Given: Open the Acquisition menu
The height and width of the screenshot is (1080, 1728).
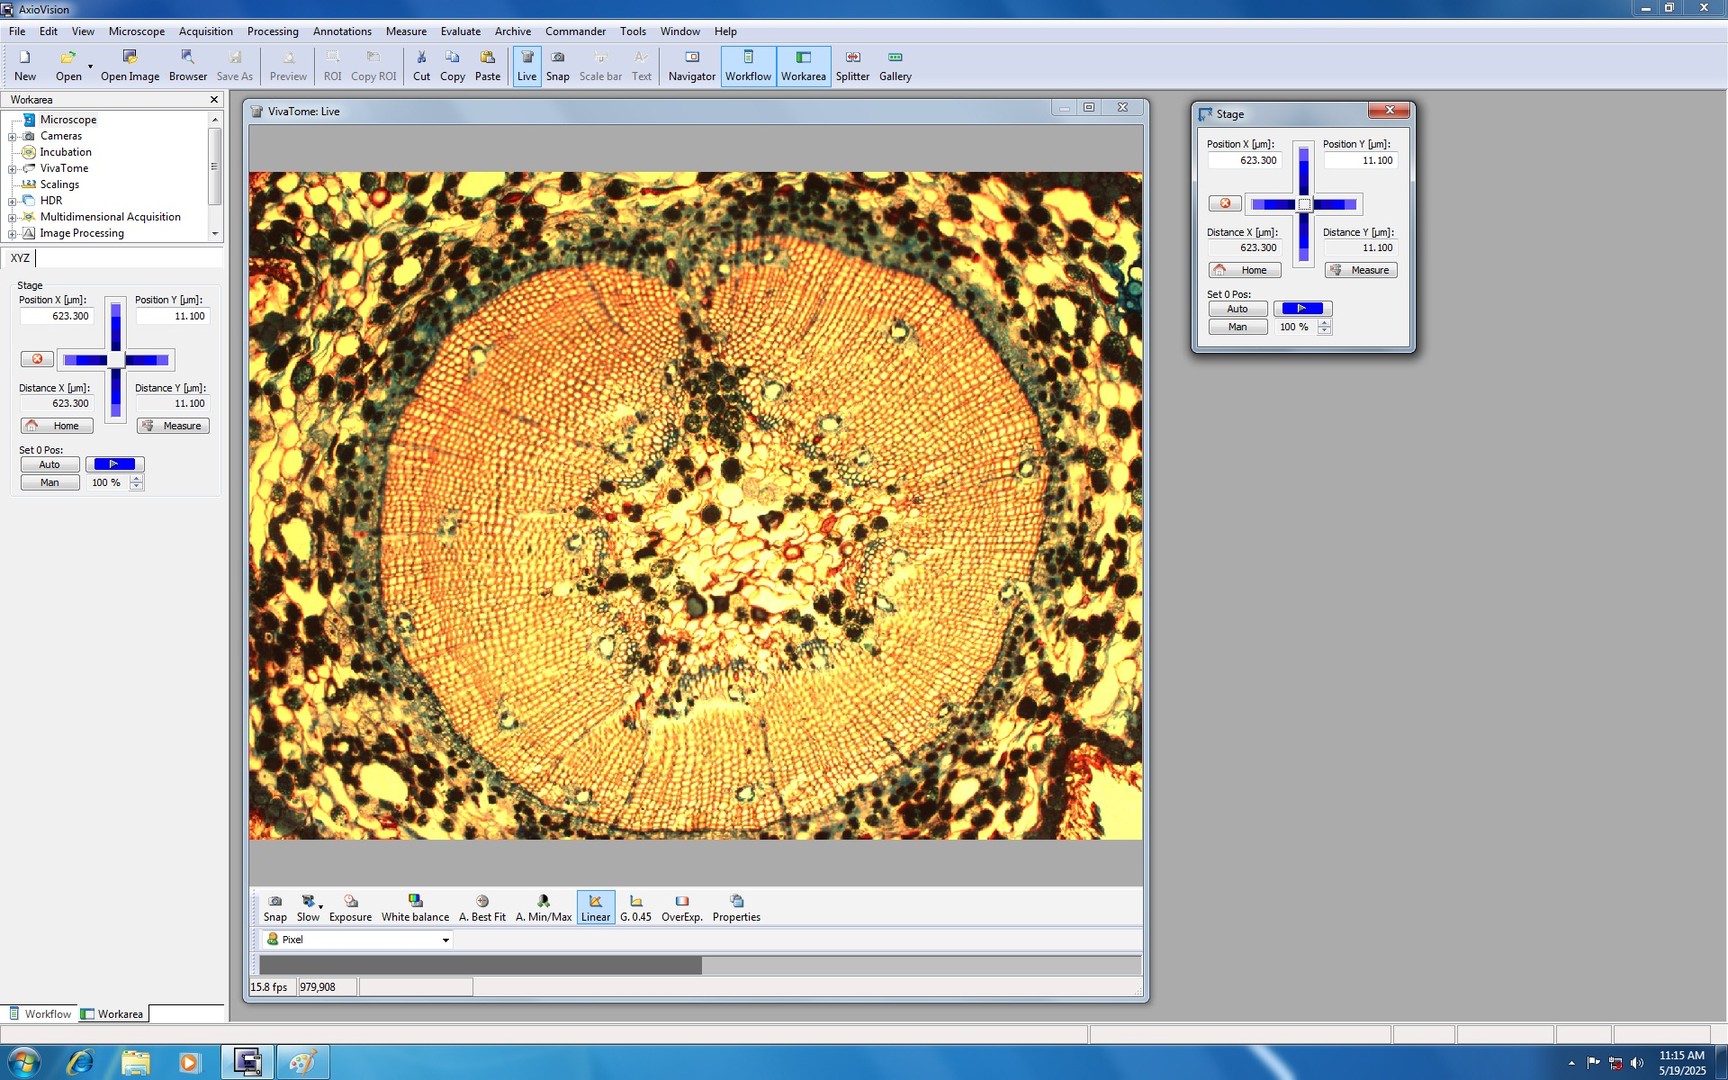Looking at the screenshot, I should [205, 31].
